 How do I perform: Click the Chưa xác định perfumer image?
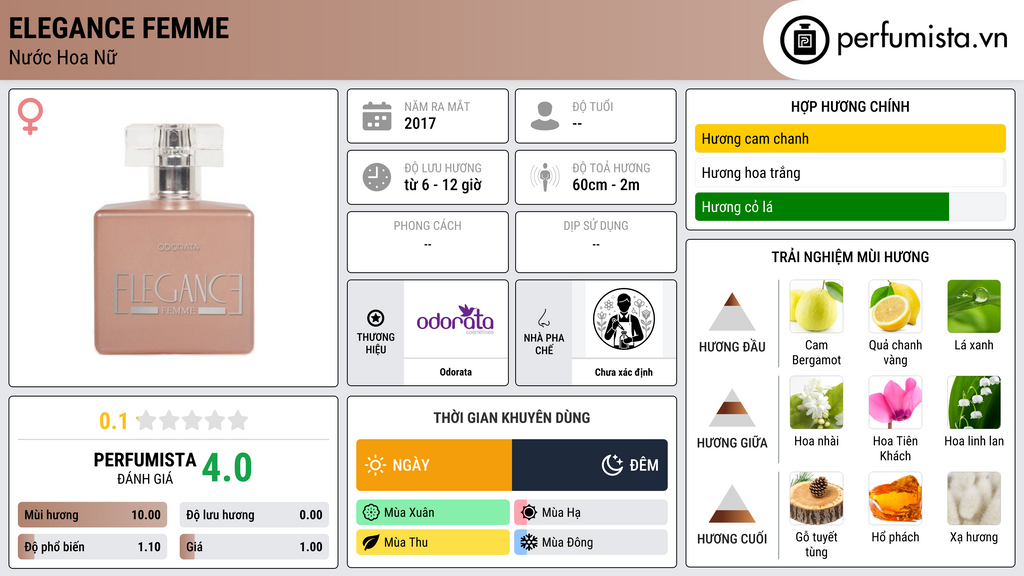[624, 319]
